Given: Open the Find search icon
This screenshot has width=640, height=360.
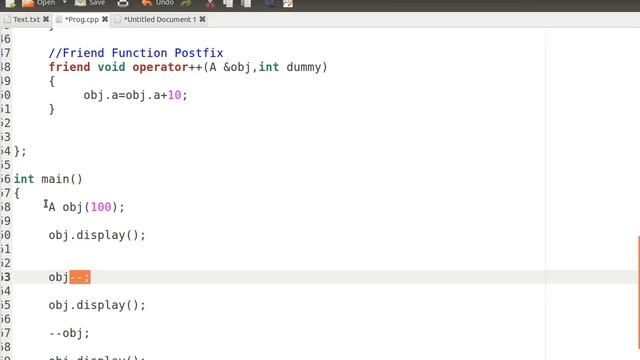Looking at the screenshot, I should tap(269, 3).
